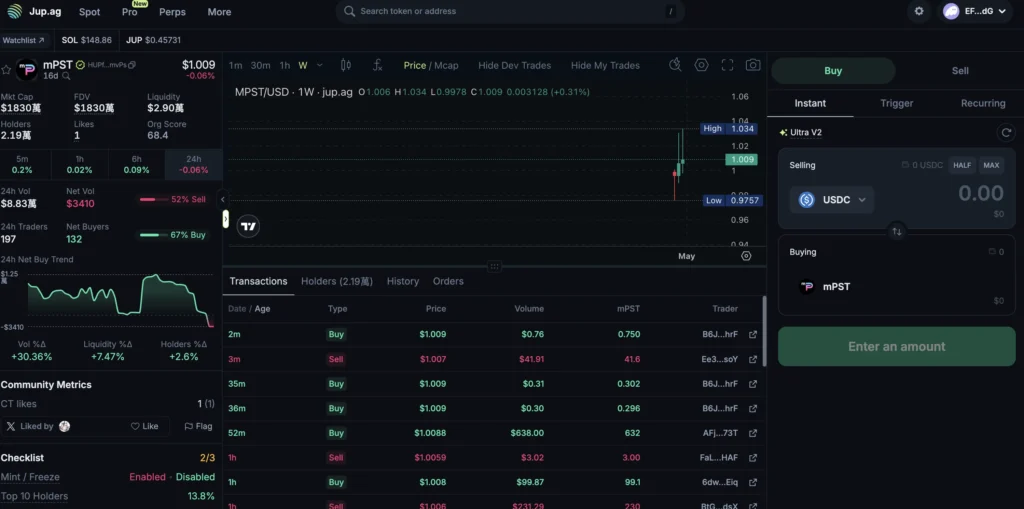The height and width of the screenshot is (509, 1024).
Task: Open chart settings hexagon icon
Action: tap(701, 65)
